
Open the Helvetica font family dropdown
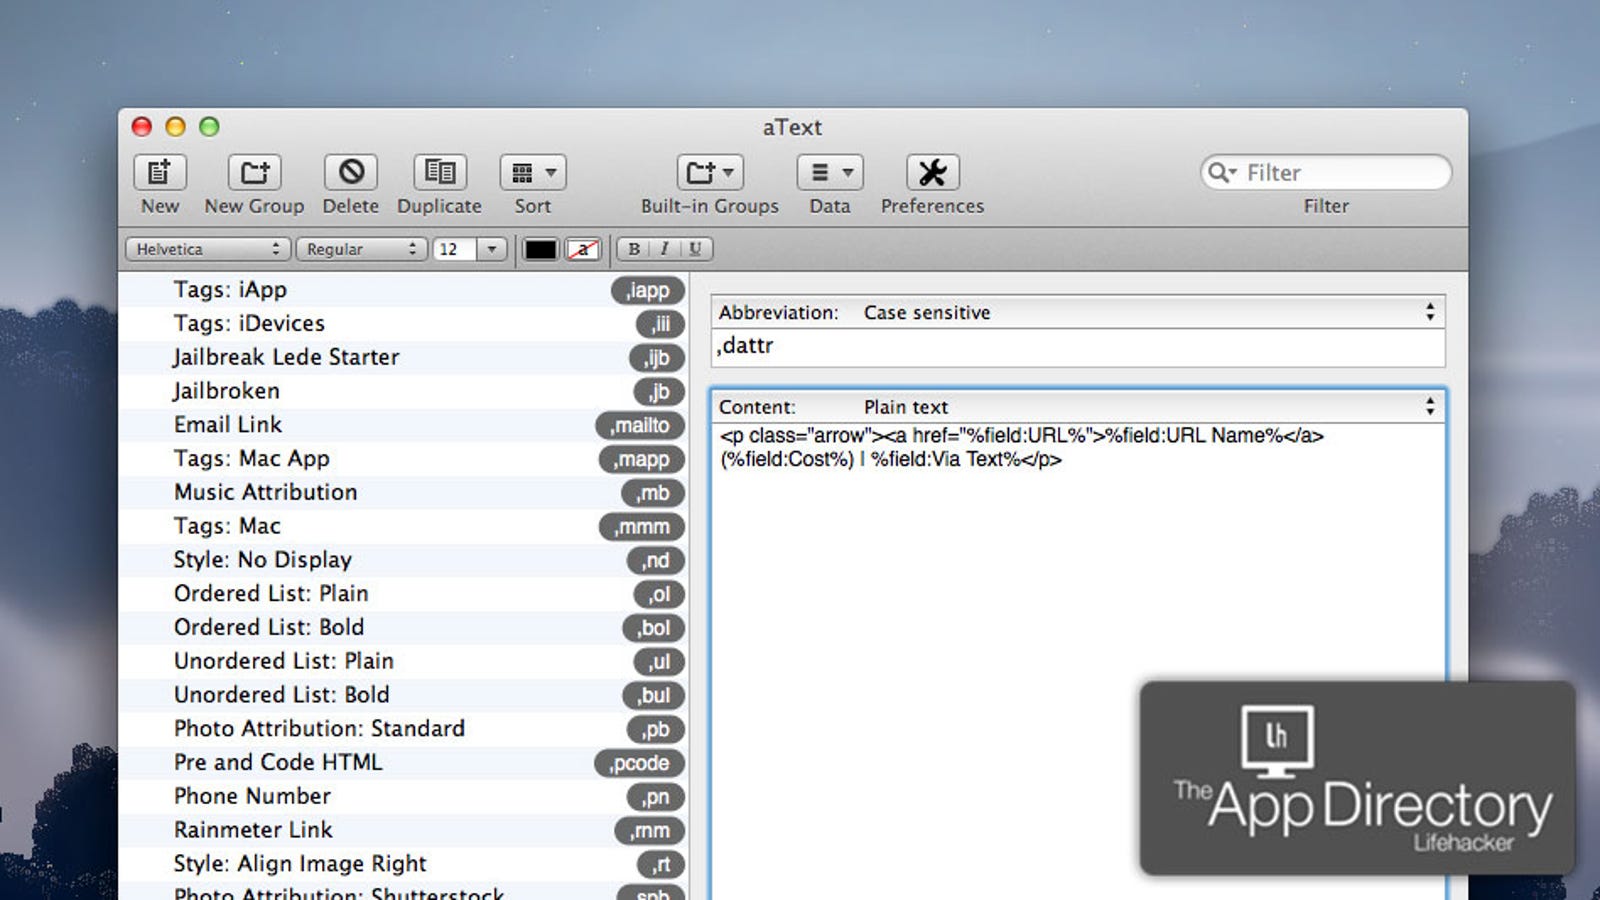208,249
